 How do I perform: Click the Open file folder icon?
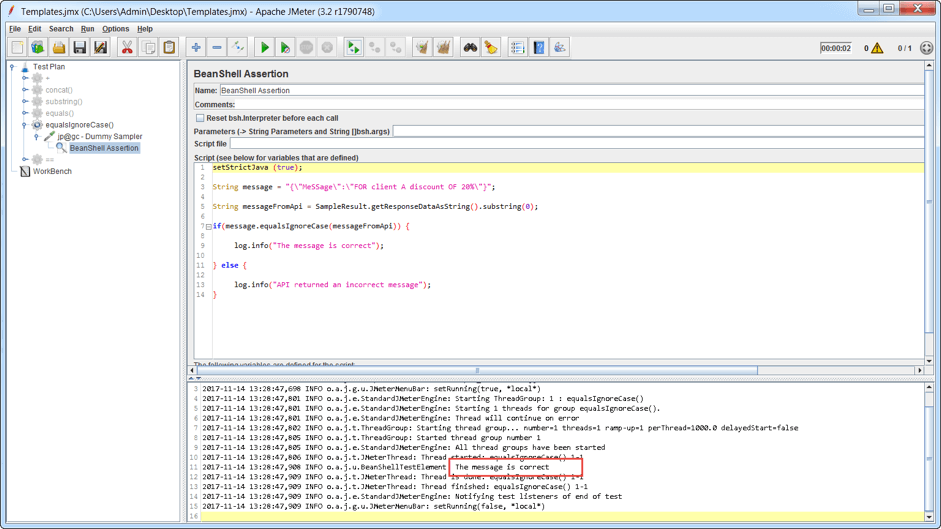(x=59, y=47)
